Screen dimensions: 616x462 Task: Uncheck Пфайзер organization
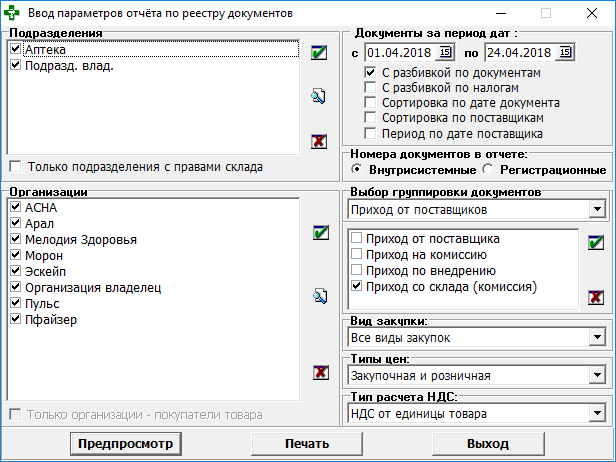15,319
